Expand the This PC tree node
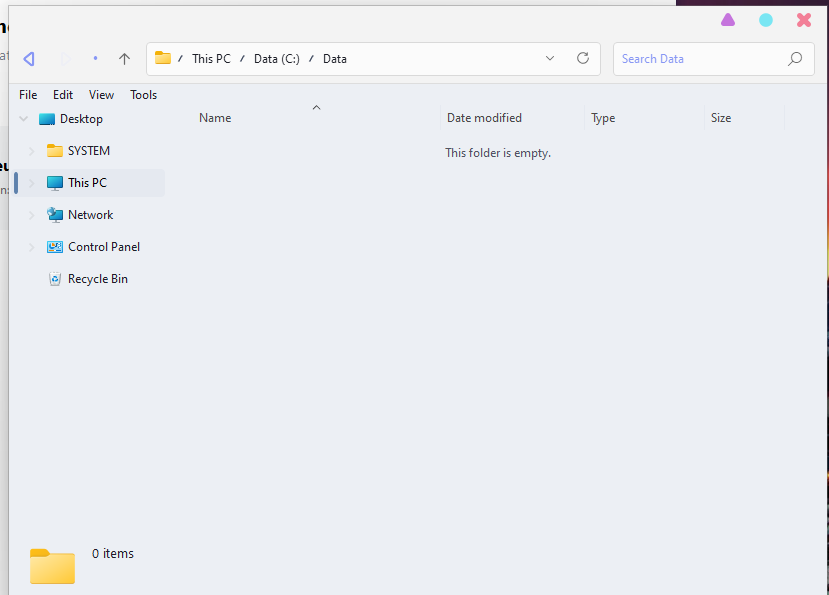Screen dimensions: 829x595 32,183
